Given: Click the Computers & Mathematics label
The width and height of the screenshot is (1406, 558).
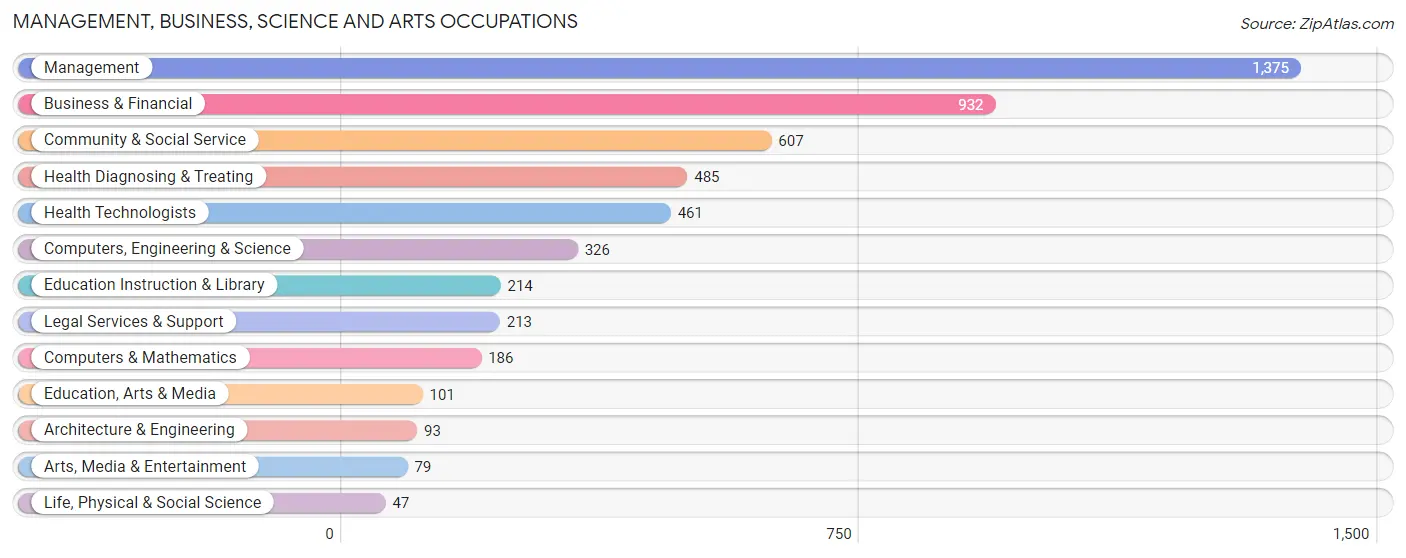Looking at the screenshot, I should [x=140, y=358].
